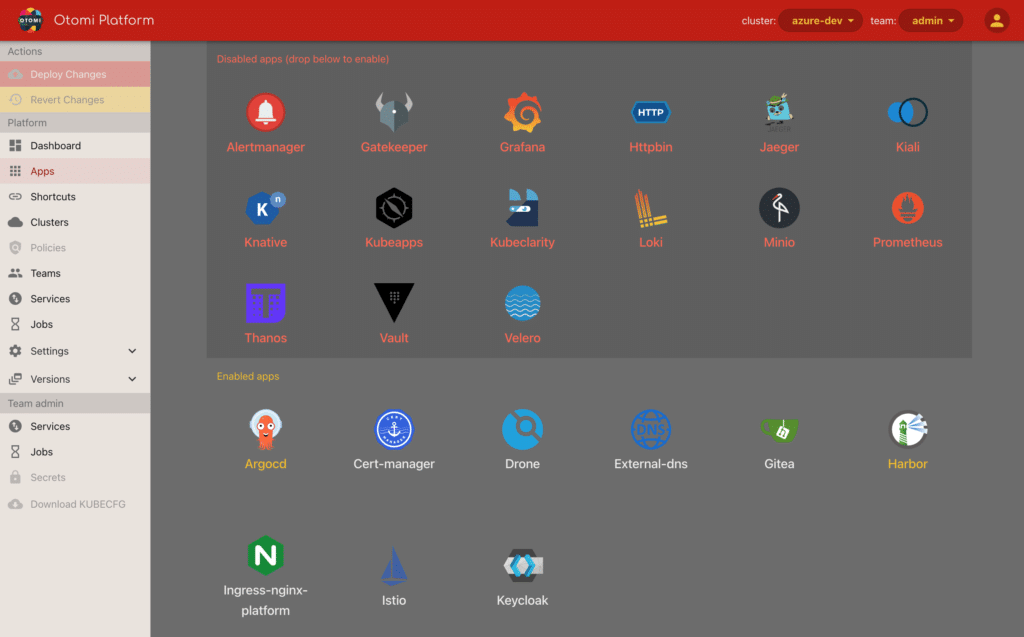This screenshot has width=1024, height=637.
Task: Open the Httpbin app icon
Action: pyautogui.click(x=650, y=112)
